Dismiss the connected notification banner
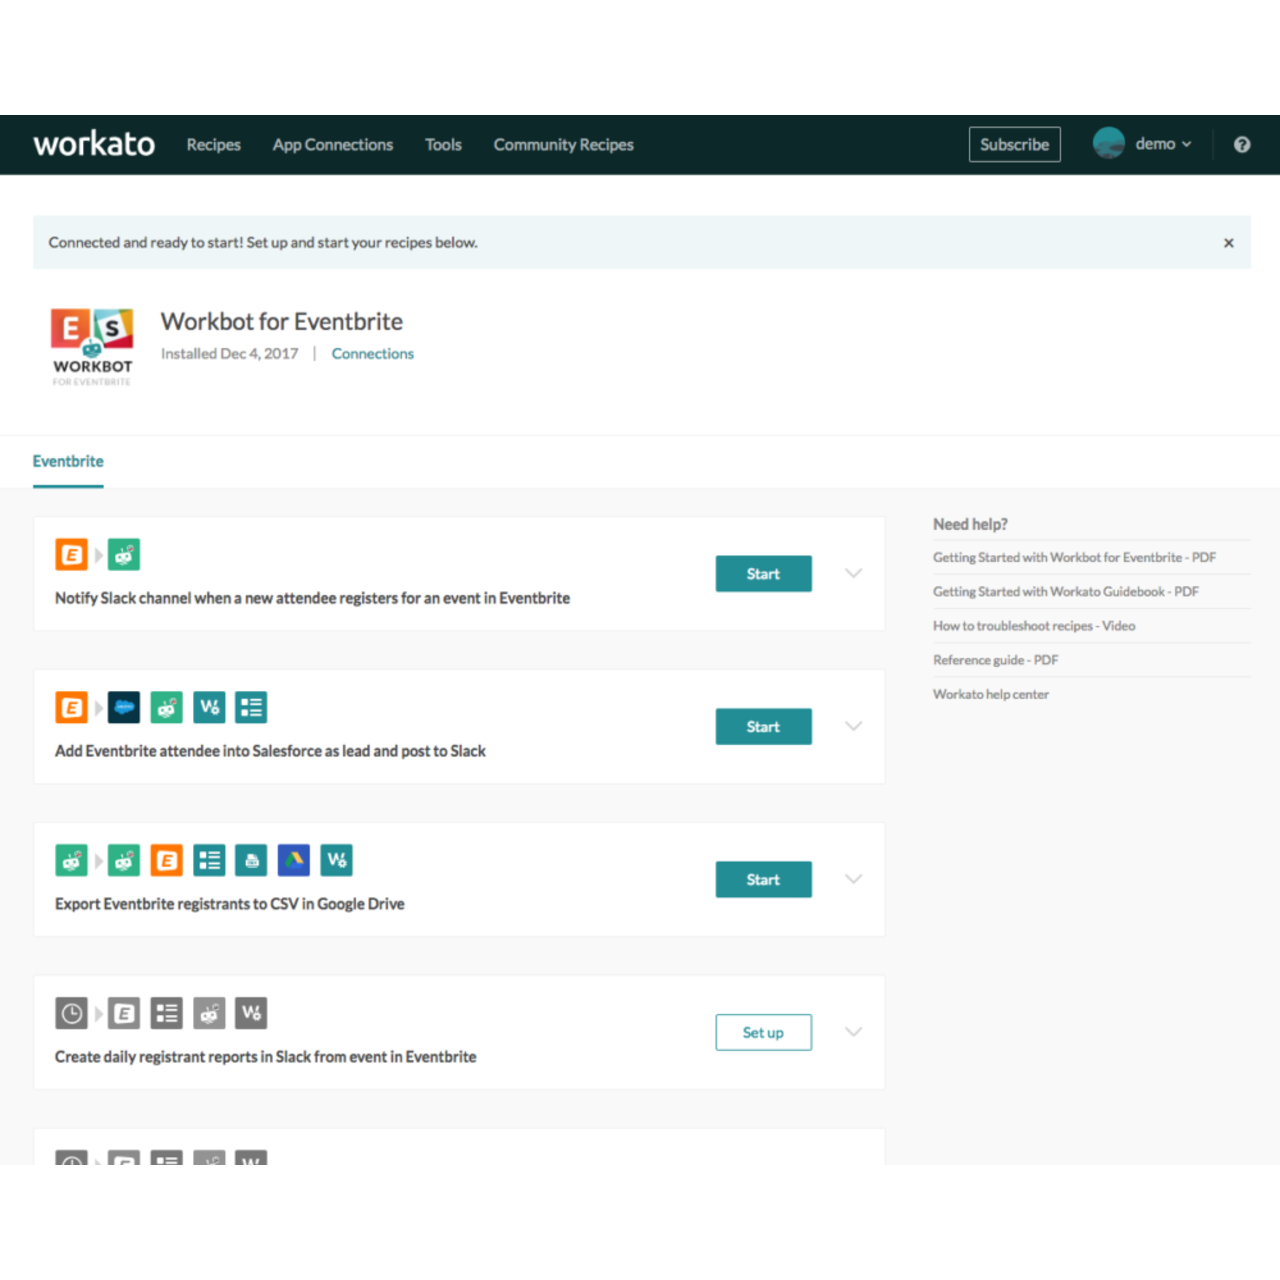1280x1280 pixels. pos(1228,242)
